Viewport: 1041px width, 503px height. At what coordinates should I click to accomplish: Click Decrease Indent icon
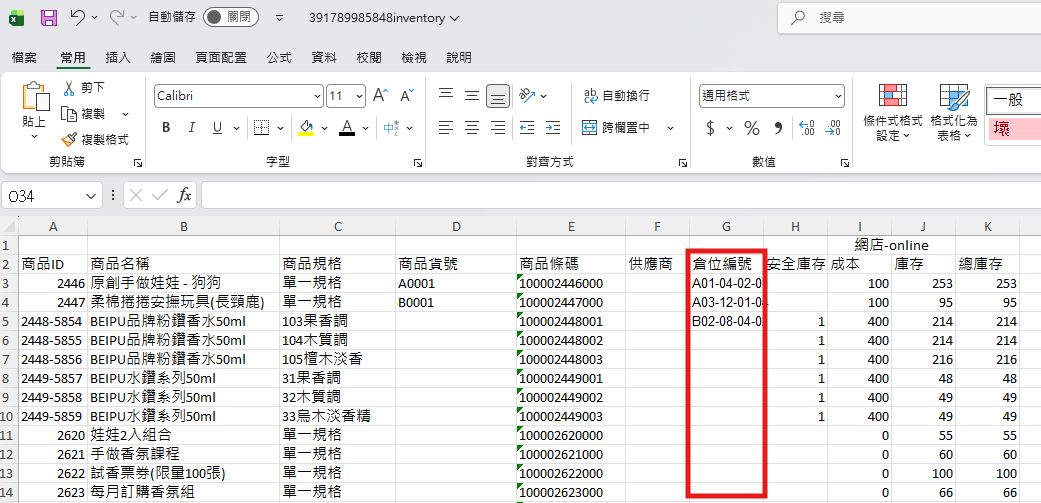tap(527, 127)
